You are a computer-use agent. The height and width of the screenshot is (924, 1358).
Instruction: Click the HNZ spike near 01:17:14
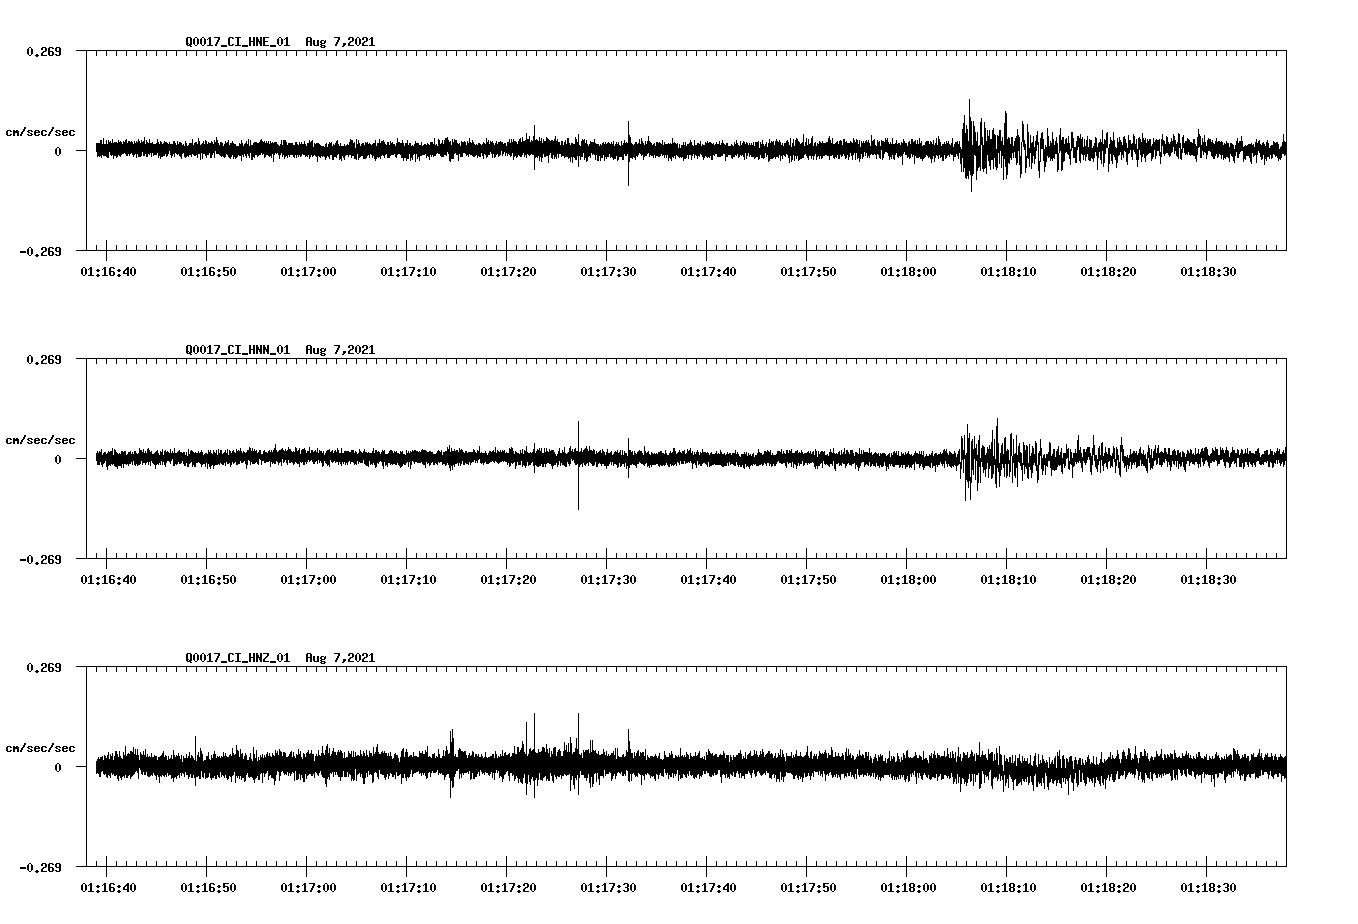tap(452, 763)
